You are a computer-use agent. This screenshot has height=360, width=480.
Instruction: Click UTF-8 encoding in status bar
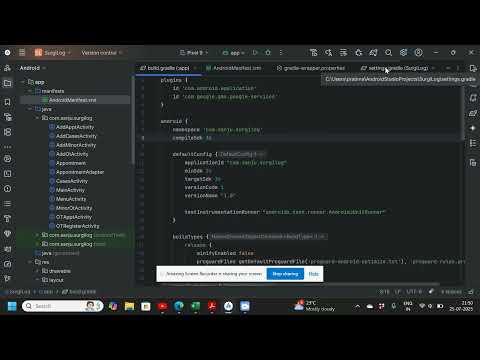[414, 292]
